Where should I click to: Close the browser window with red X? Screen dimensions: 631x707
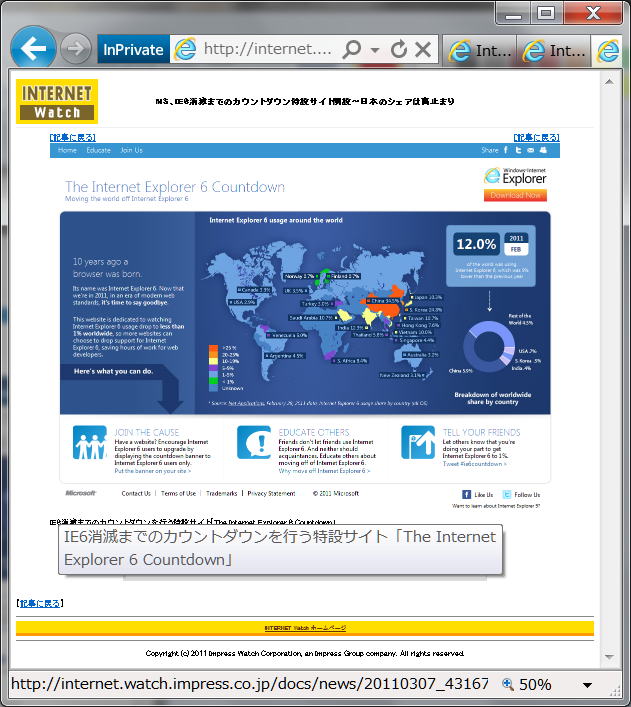point(593,14)
